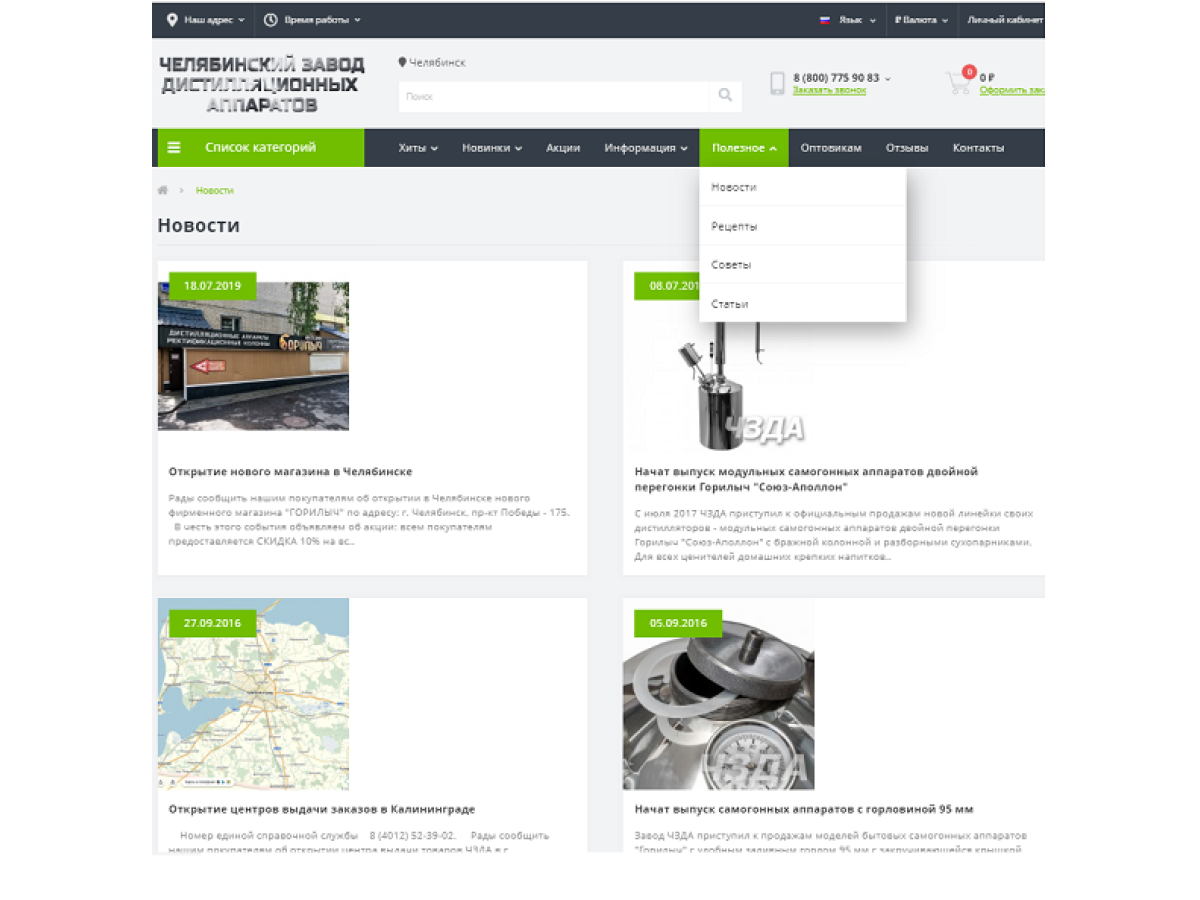This screenshot has width=1200, height=900.
Task: Click inside the Поиск search field
Action: pyautogui.click(x=553, y=96)
